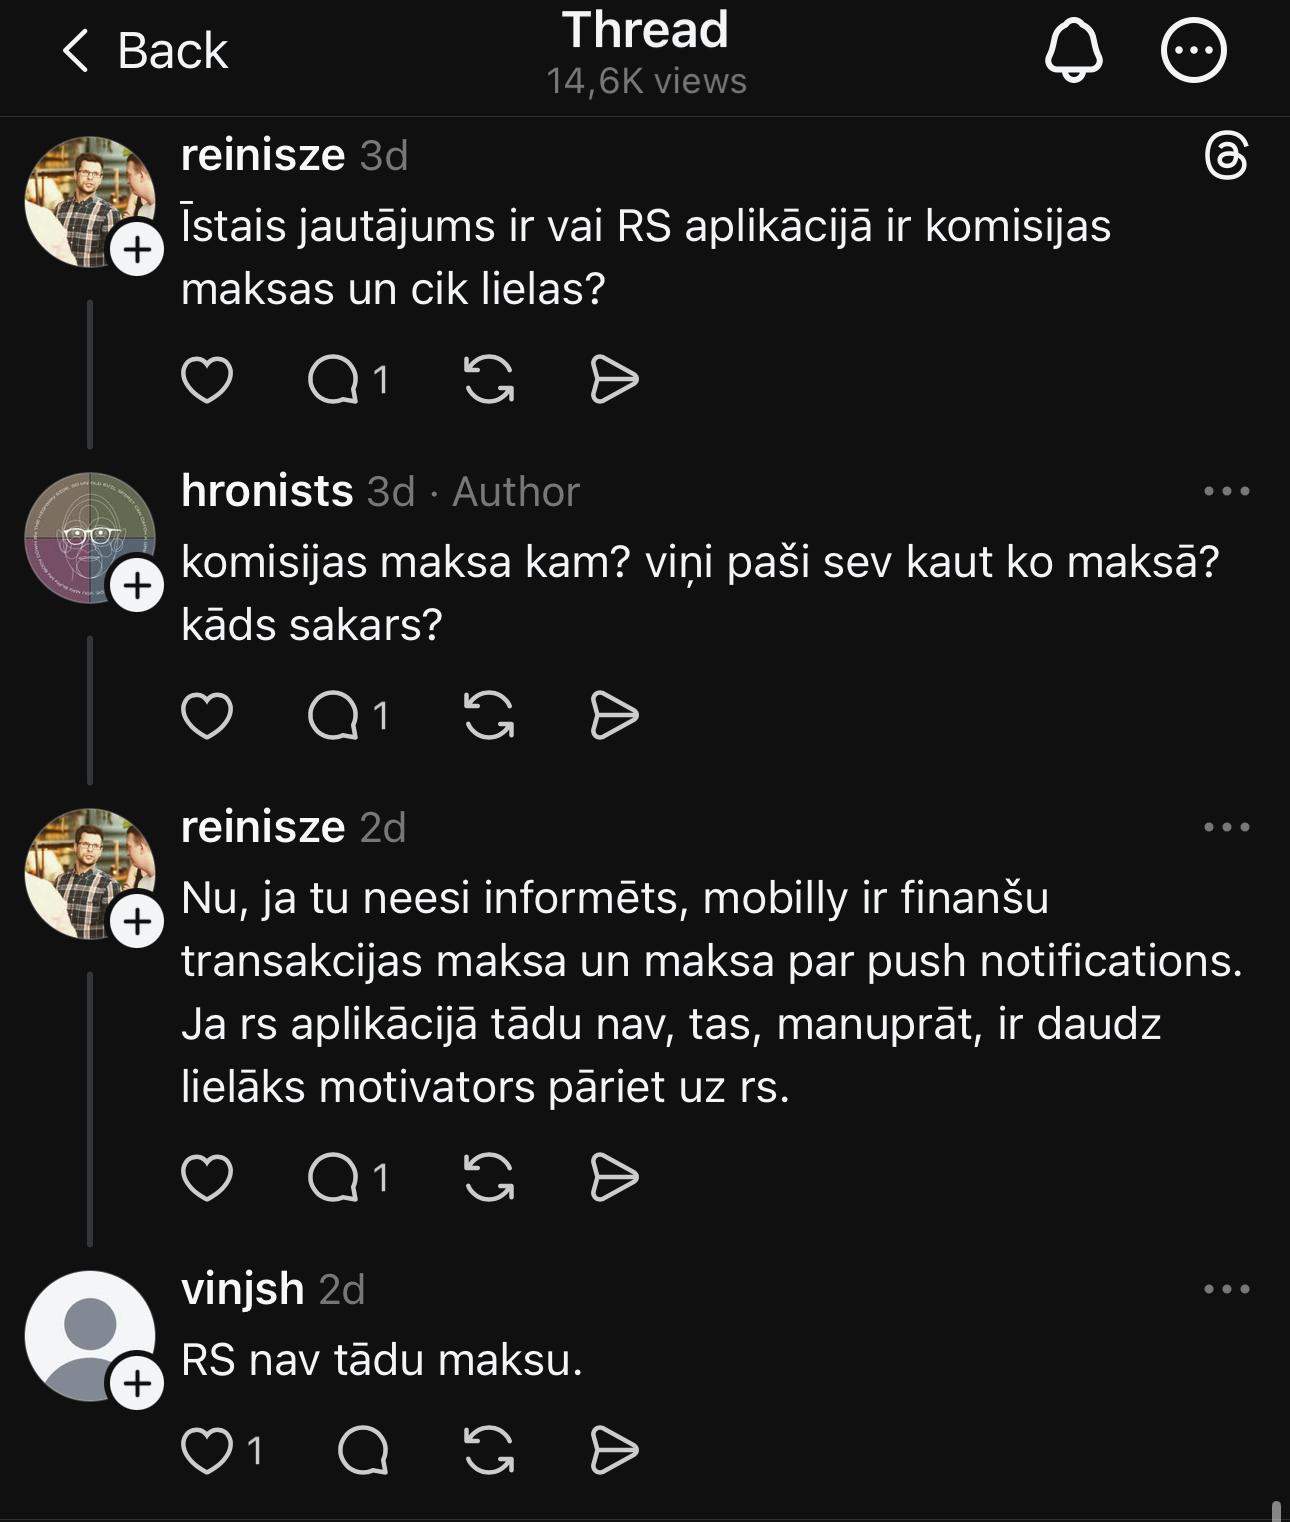Like reinisze's first comment about RS aplikācijā
This screenshot has width=1290, height=1522.
207,380
